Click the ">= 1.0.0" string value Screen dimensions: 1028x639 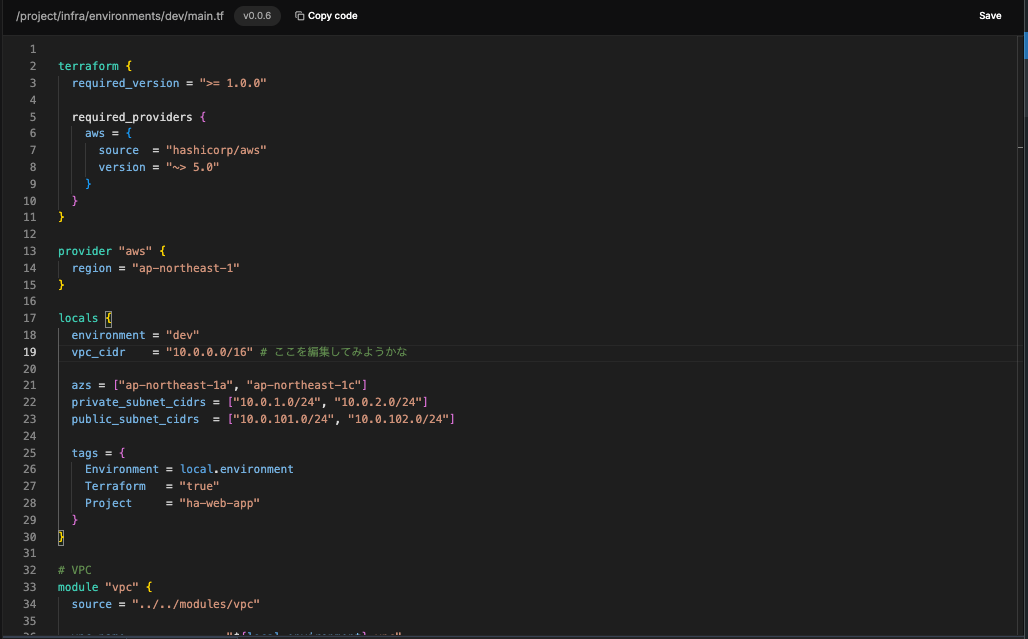pos(233,83)
